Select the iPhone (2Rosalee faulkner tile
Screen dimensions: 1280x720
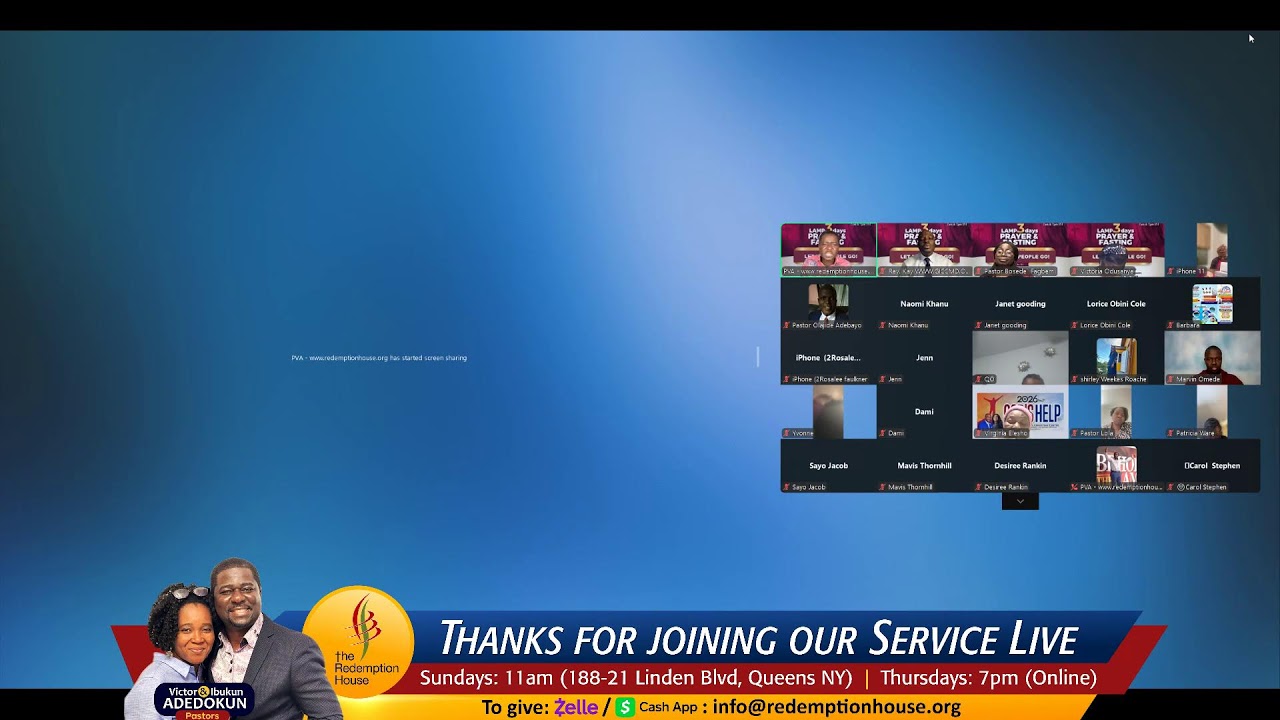(828, 358)
